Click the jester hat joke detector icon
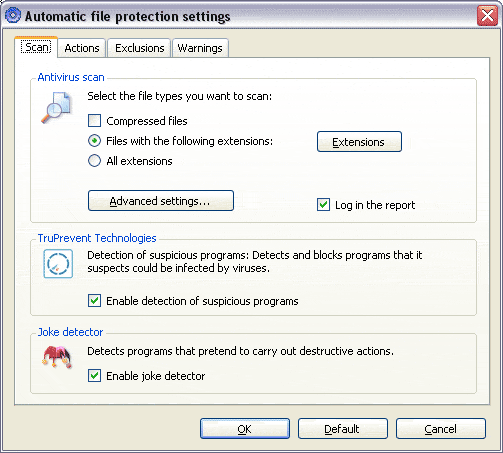Viewport: 503px width, 453px height. (57, 357)
